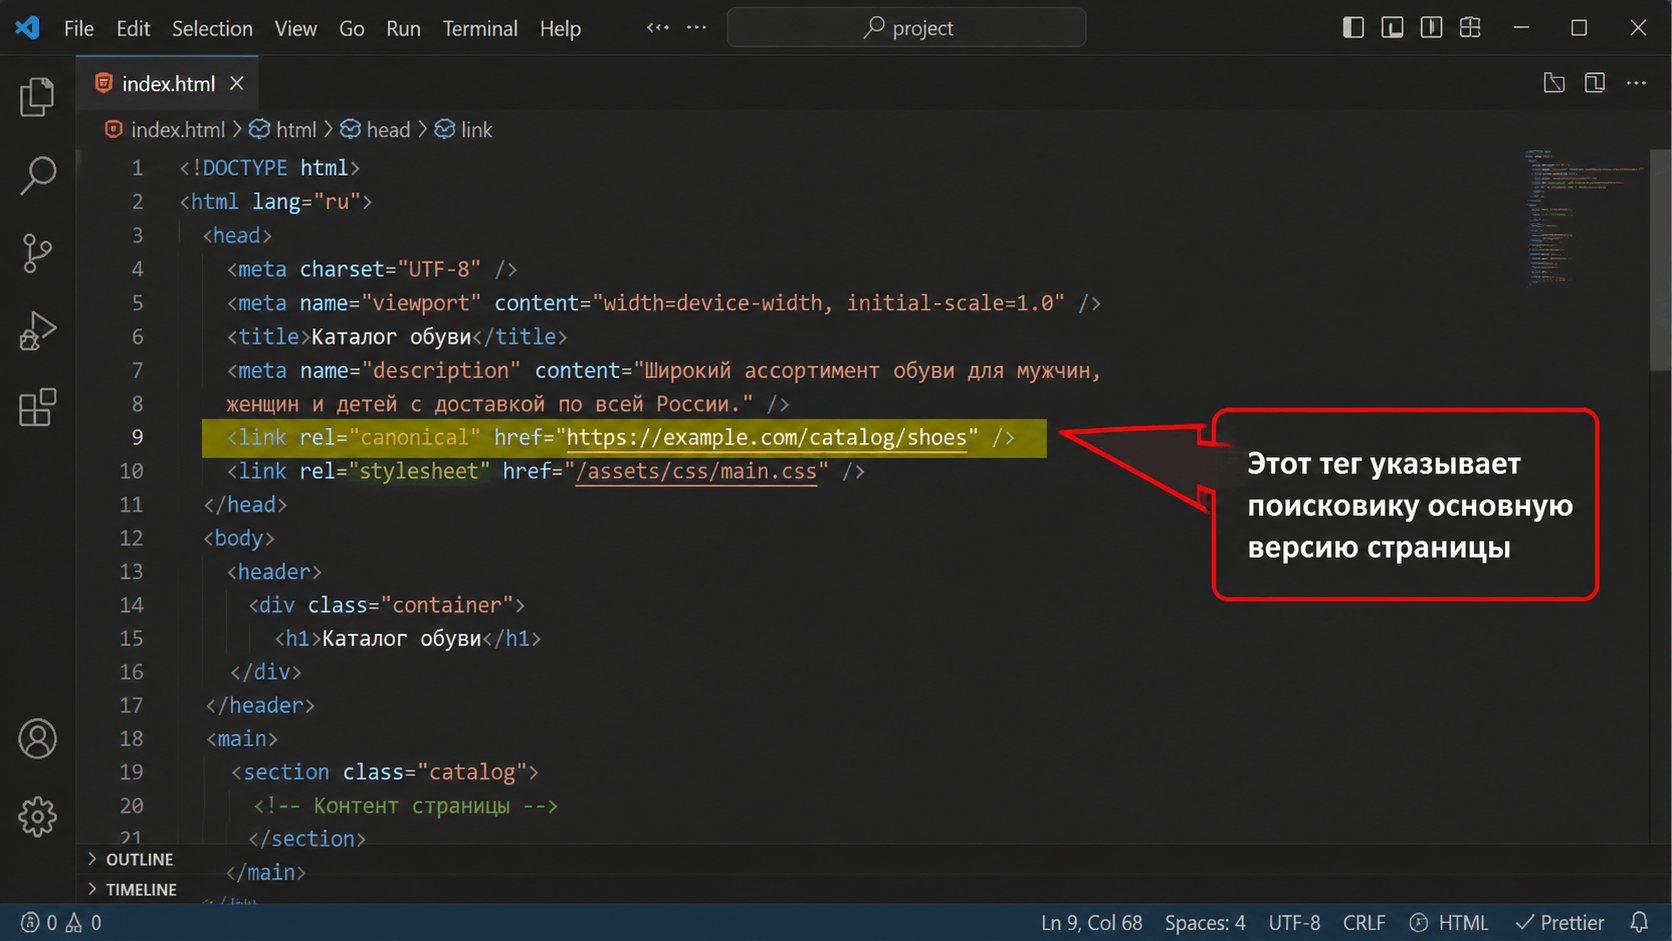Split the editor to the right
1672x941 pixels.
pos(1595,83)
